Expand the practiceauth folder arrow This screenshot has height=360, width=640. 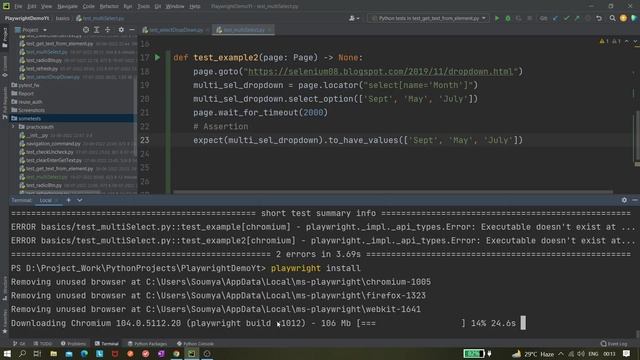[13, 127]
